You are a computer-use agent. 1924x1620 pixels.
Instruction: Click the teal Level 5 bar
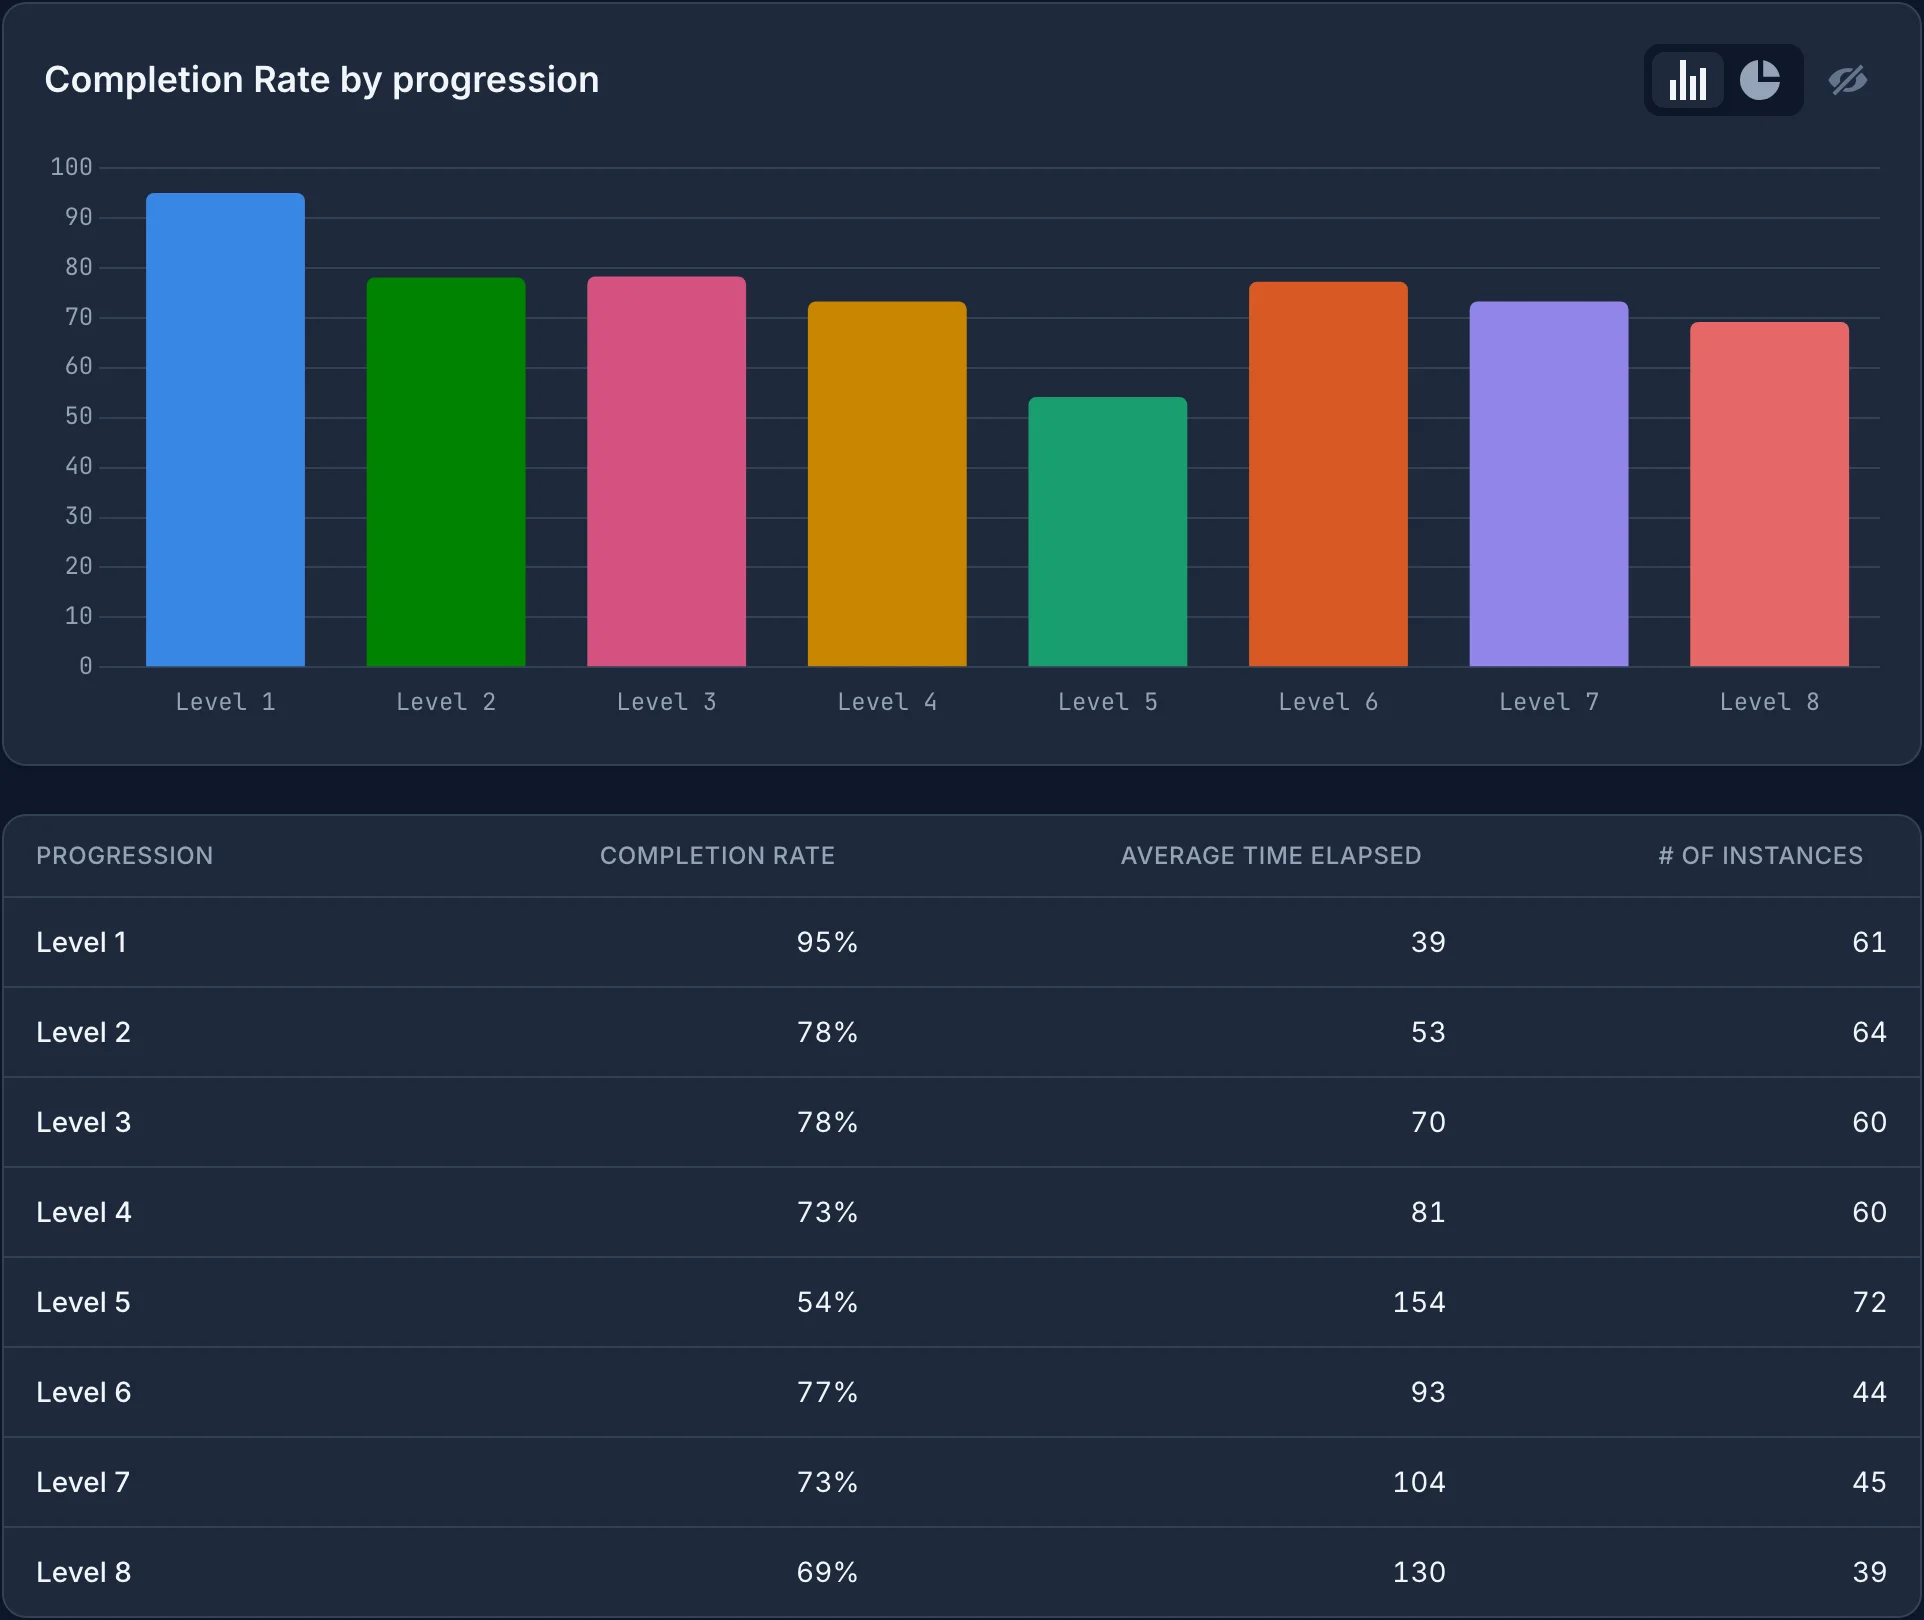1108,532
